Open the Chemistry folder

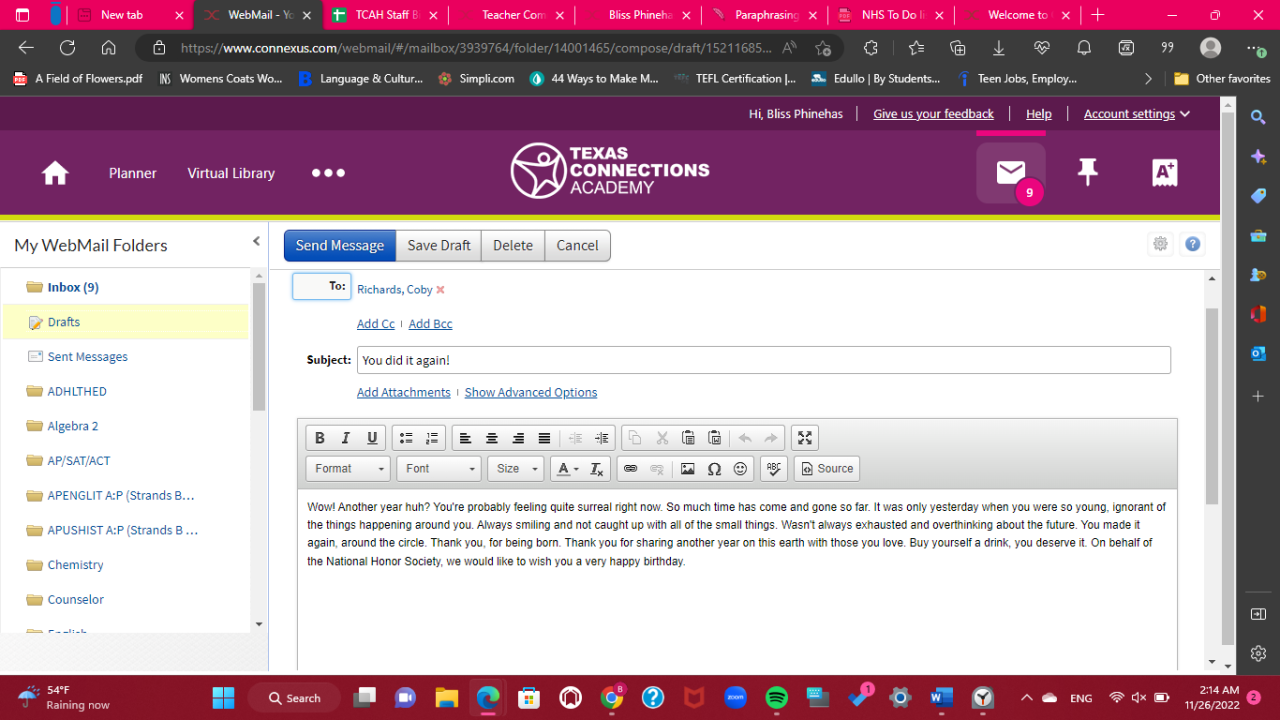click(76, 565)
